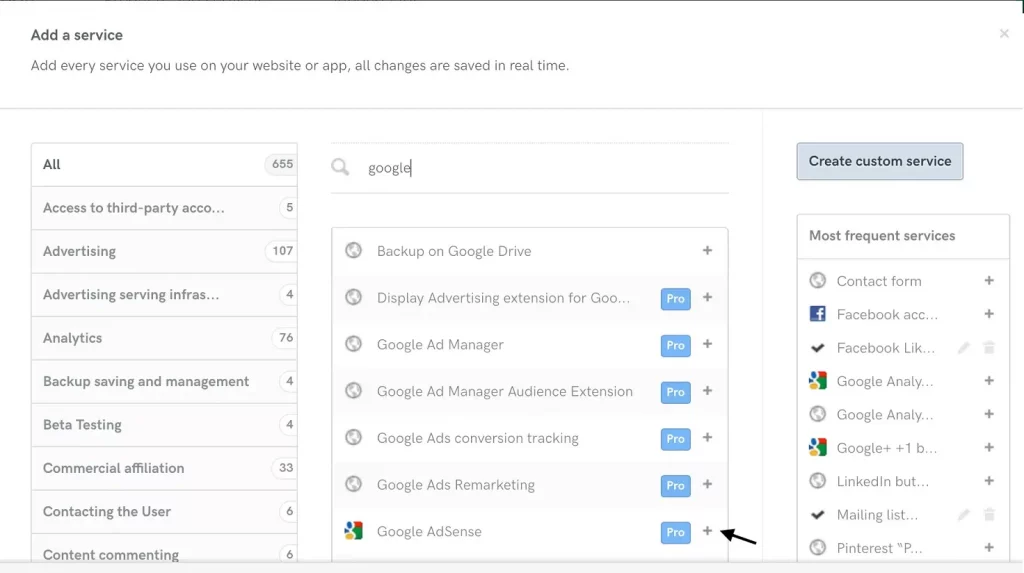Click Pro badge on Google AdSense
Screen dimensions: 1024x573
[675, 532]
